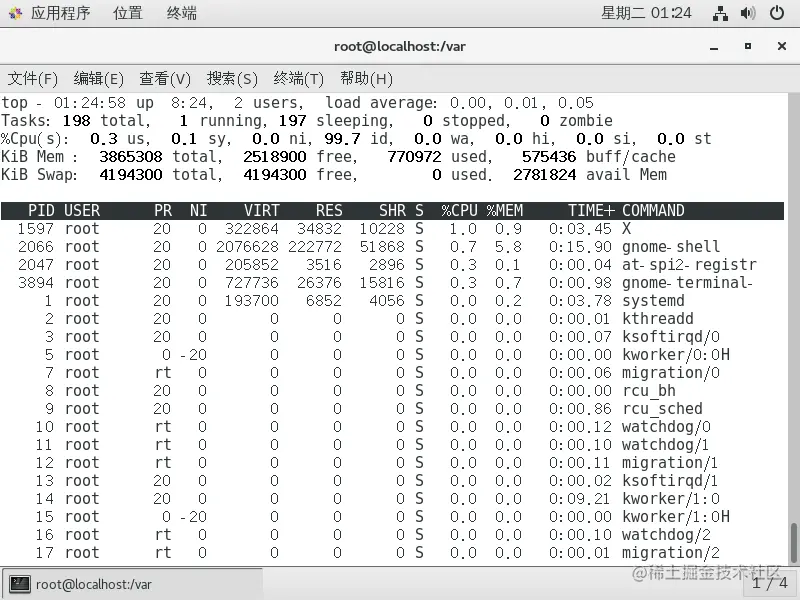Click the at-spi2-registr command text
The height and width of the screenshot is (600, 800).
689,265
